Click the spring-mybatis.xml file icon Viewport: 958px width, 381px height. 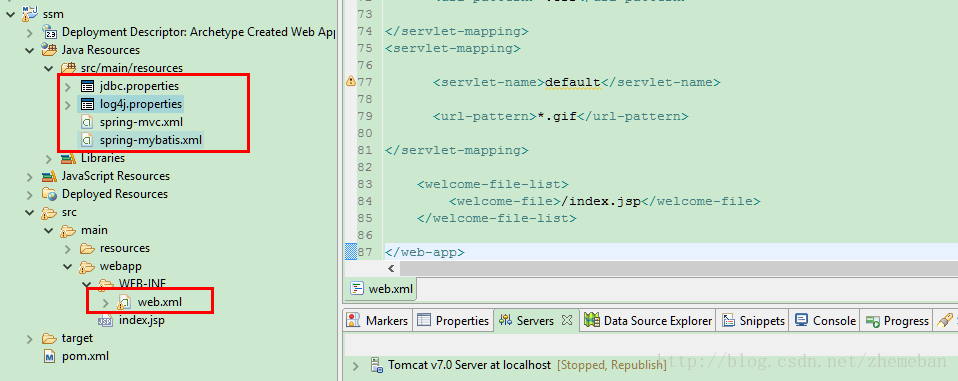coord(87,140)
